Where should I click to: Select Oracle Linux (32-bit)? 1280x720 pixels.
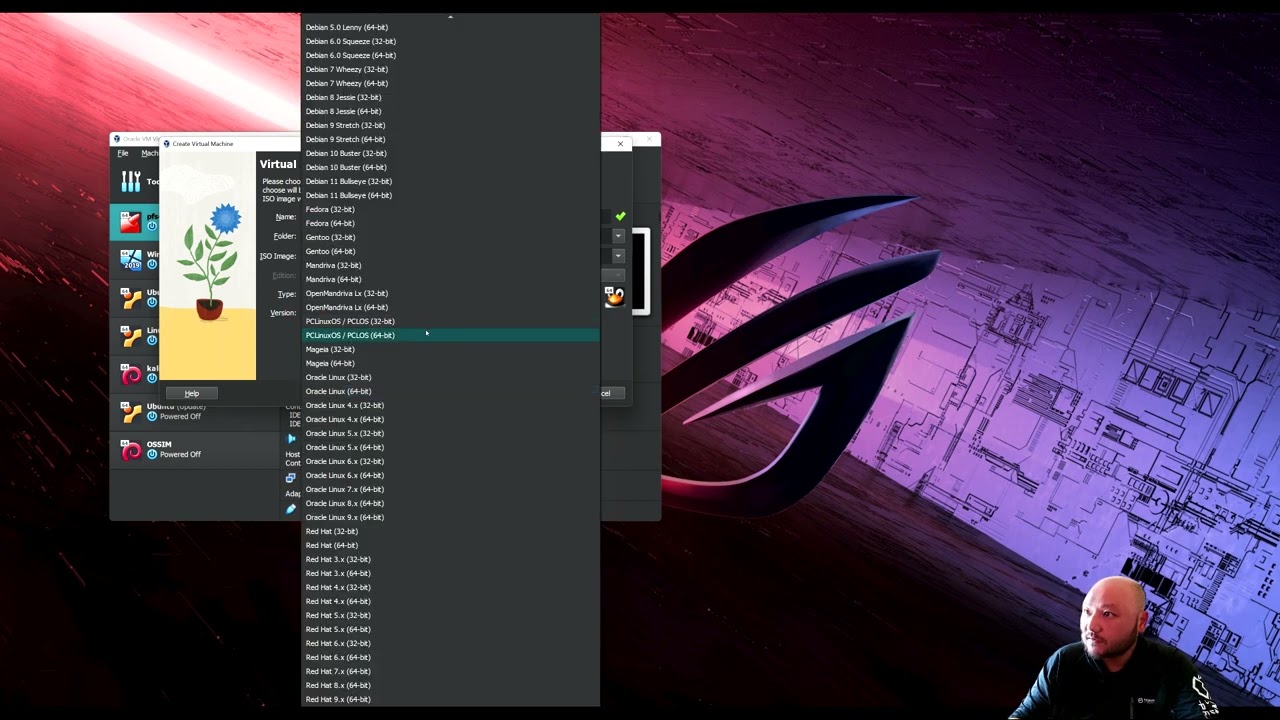(x=450, y=377)
